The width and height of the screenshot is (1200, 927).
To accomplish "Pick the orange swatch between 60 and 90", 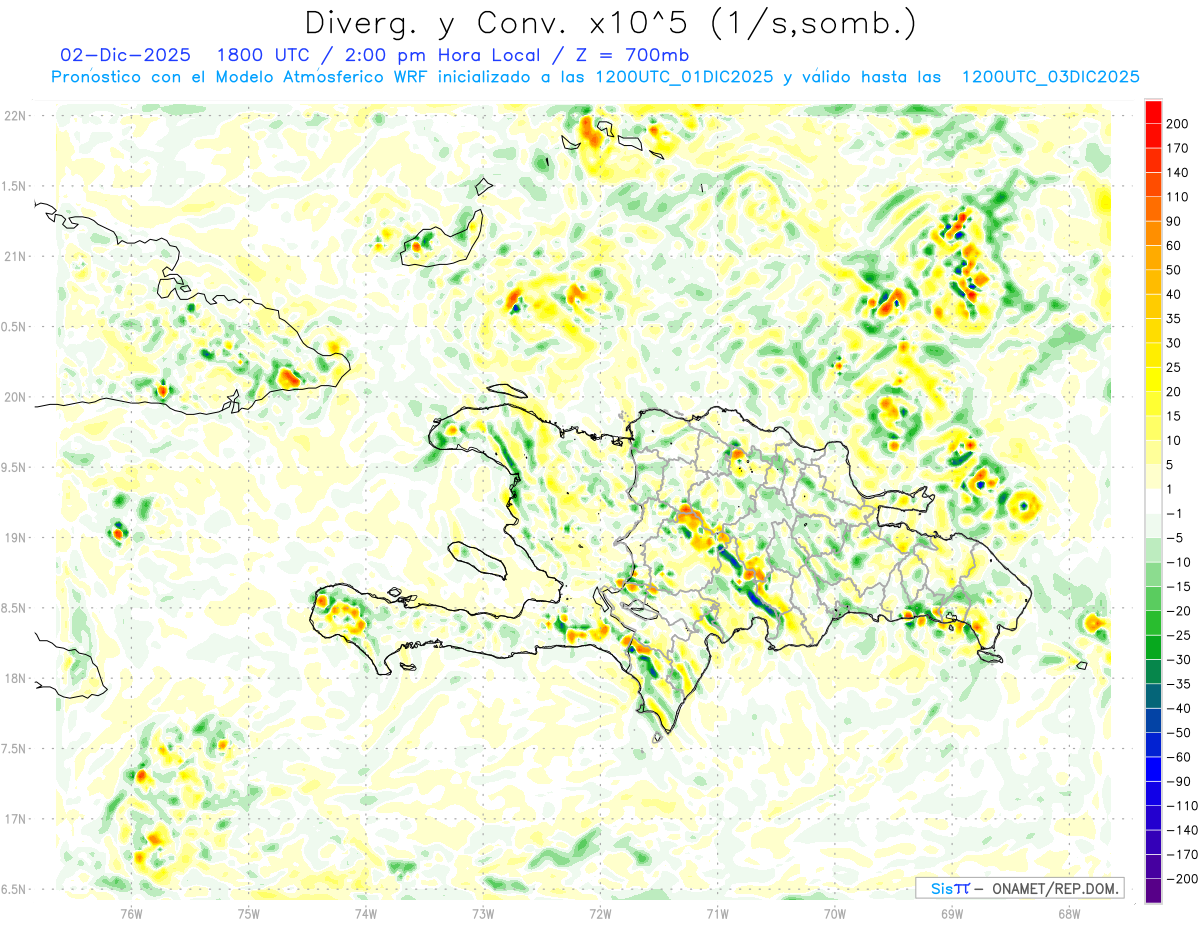I will tap(1153, 233).
